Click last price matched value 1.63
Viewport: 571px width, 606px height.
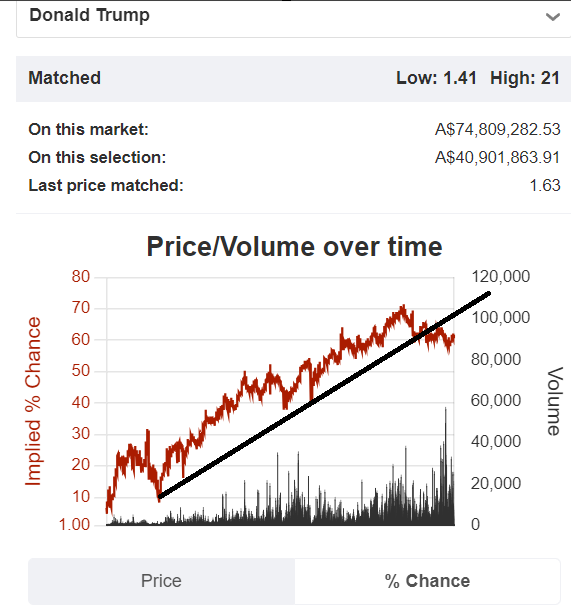545,186
